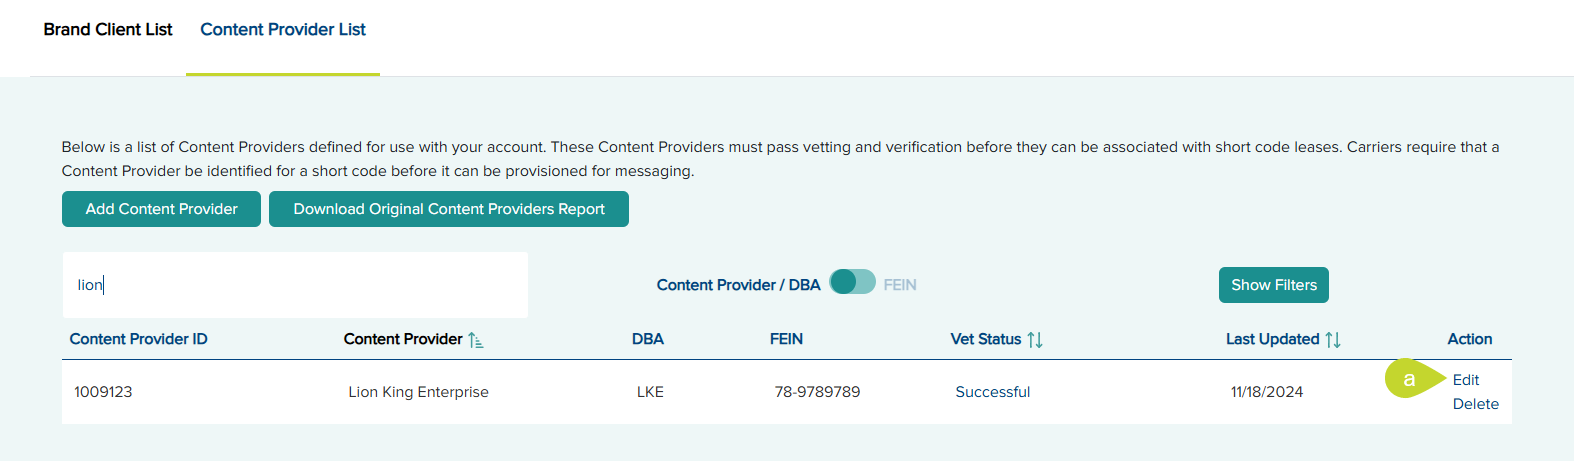Switch to the Brand Client List tab
This screenshot has height=461, width=1574.
coord(108,30)
